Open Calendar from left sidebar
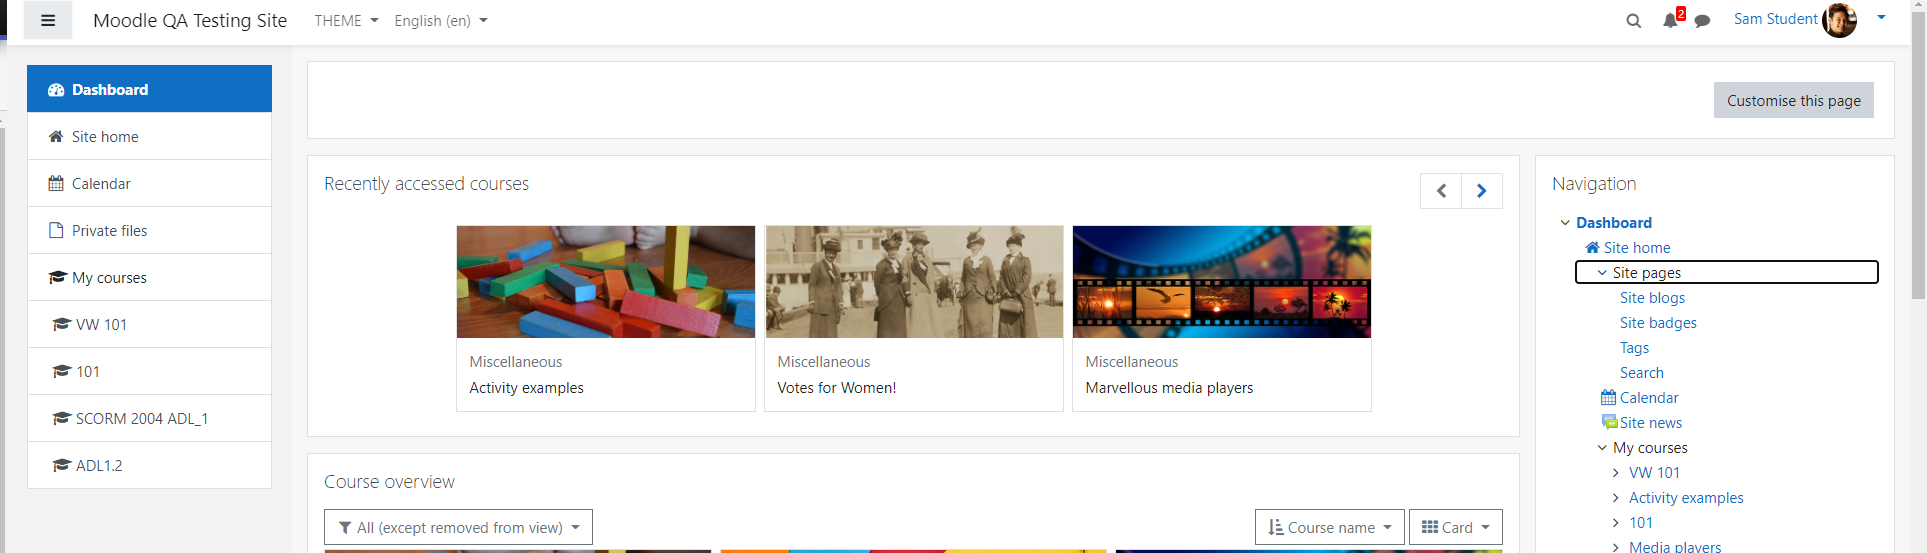 coord(149,183)
